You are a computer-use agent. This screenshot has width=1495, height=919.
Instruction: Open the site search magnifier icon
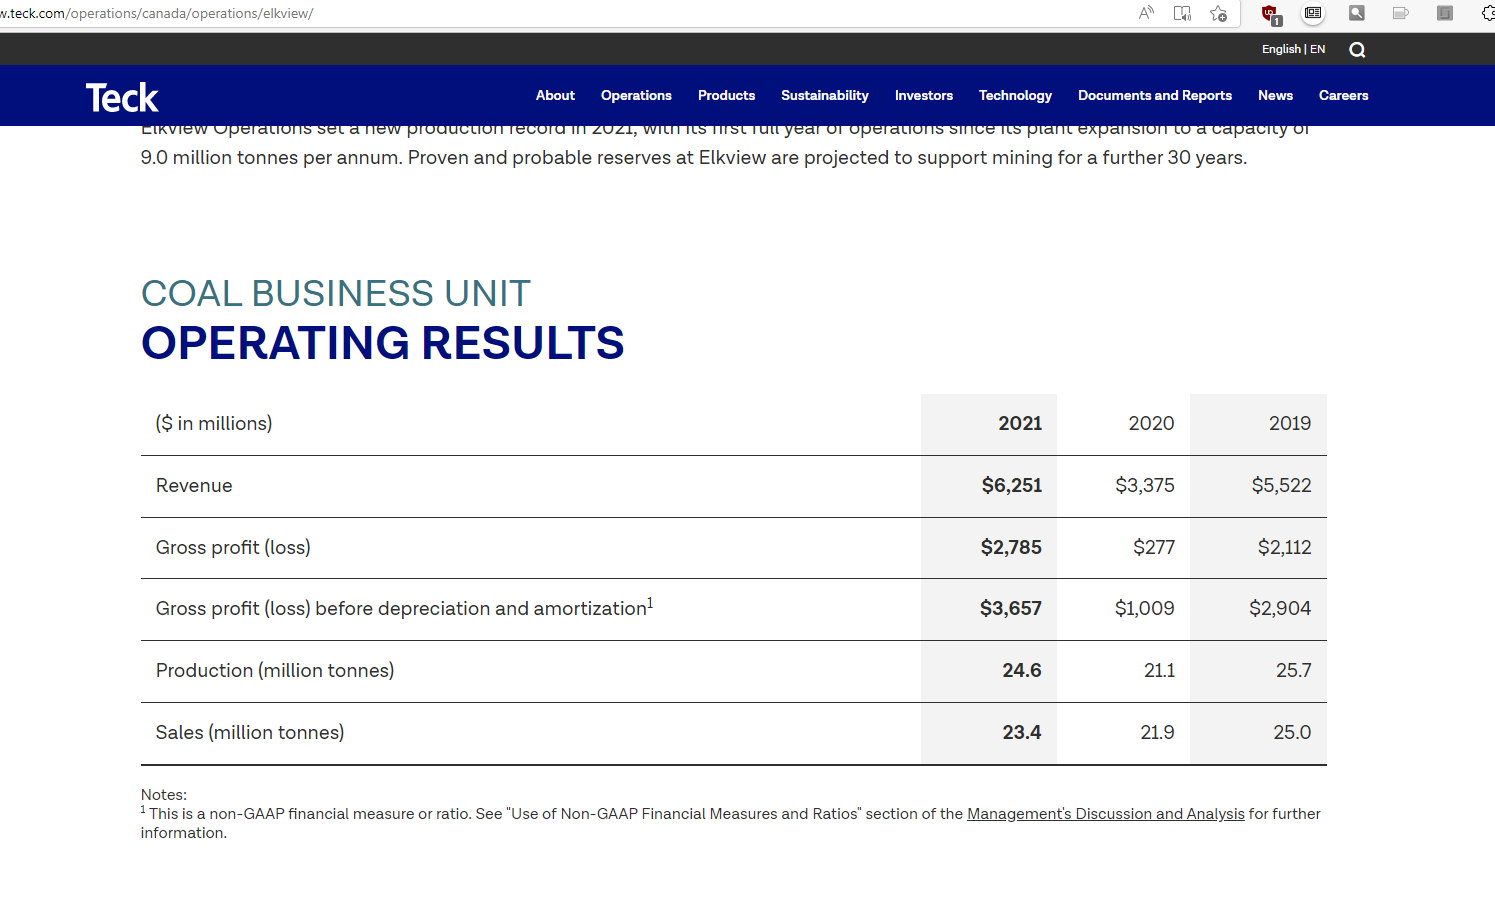[1357, 50]
